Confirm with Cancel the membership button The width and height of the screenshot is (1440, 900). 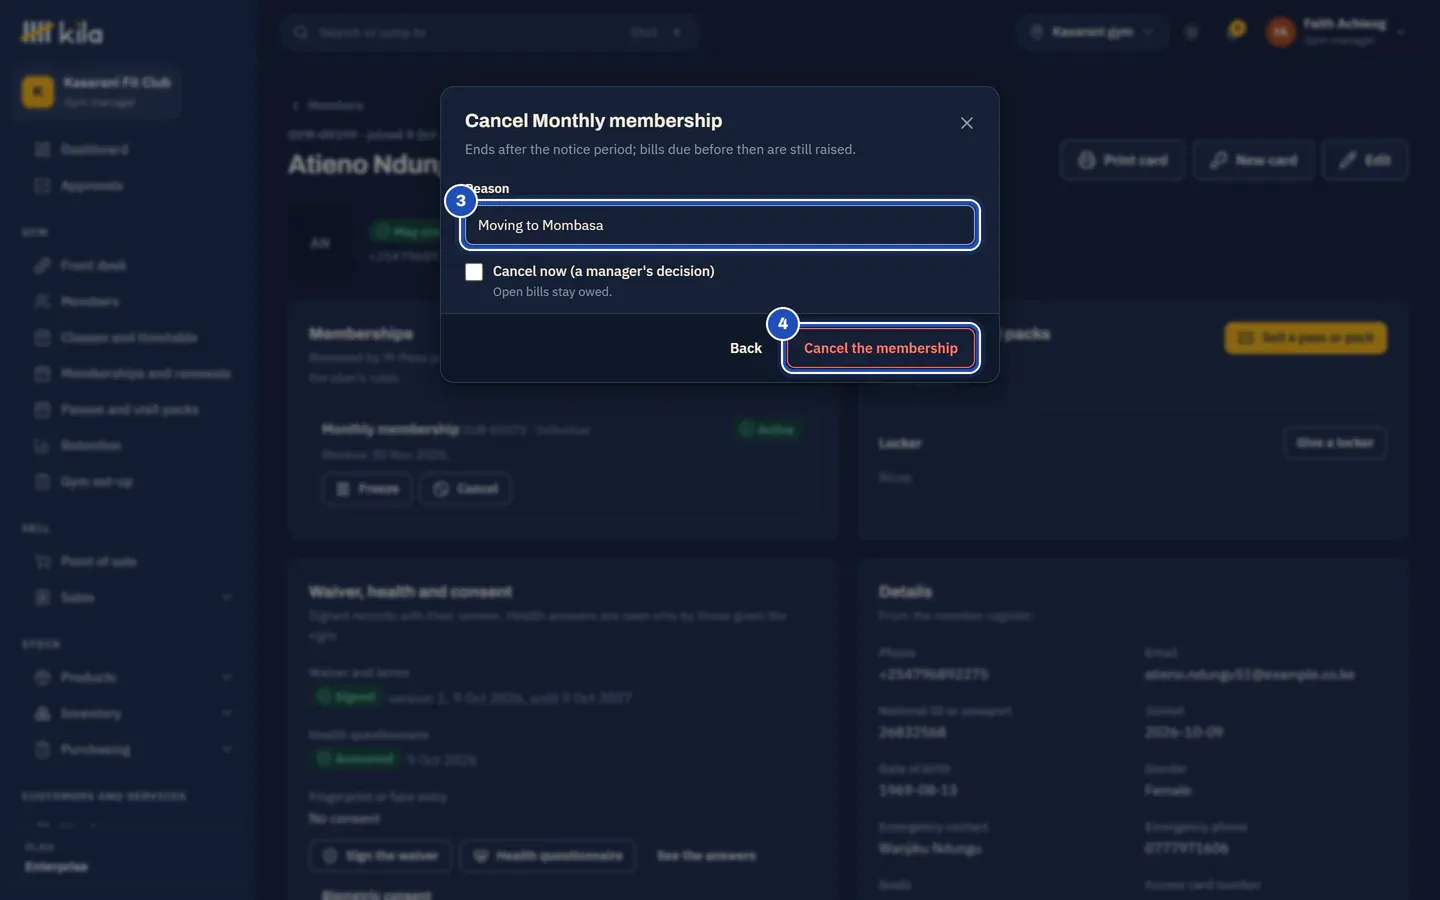[880, 348]
